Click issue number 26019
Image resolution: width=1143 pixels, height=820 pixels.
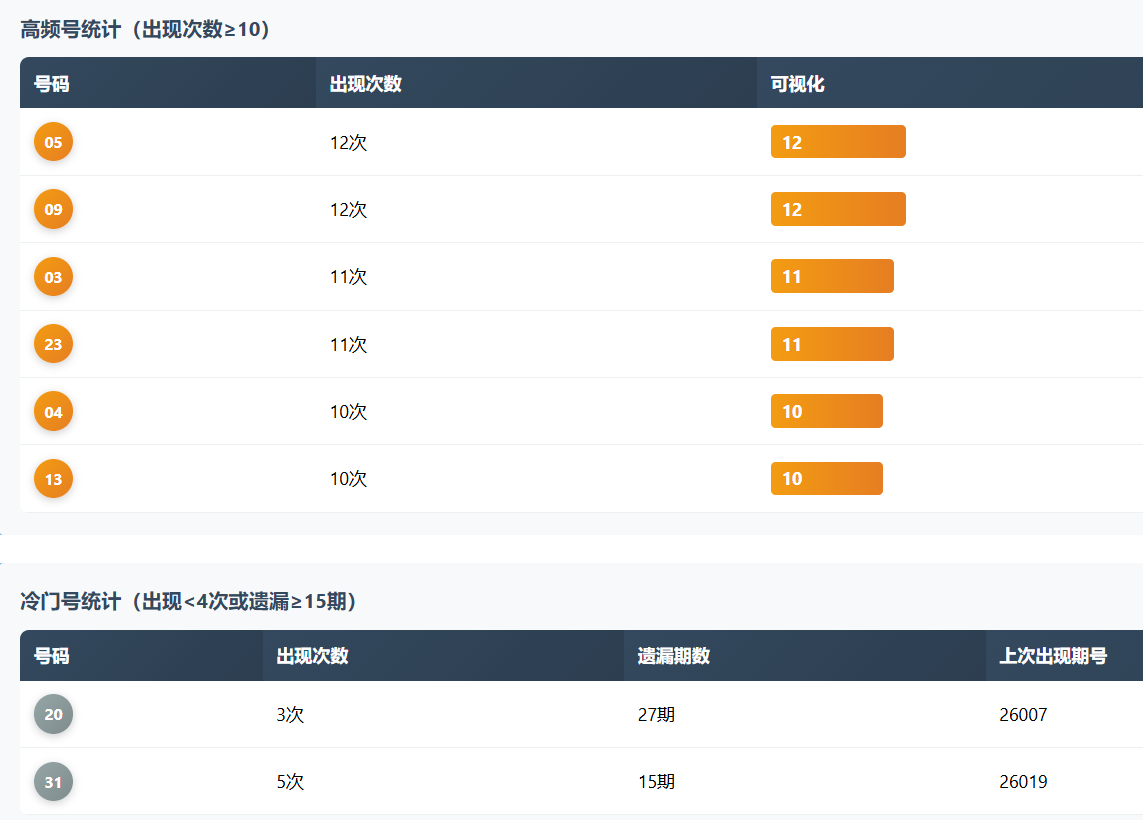[1023, 782]
